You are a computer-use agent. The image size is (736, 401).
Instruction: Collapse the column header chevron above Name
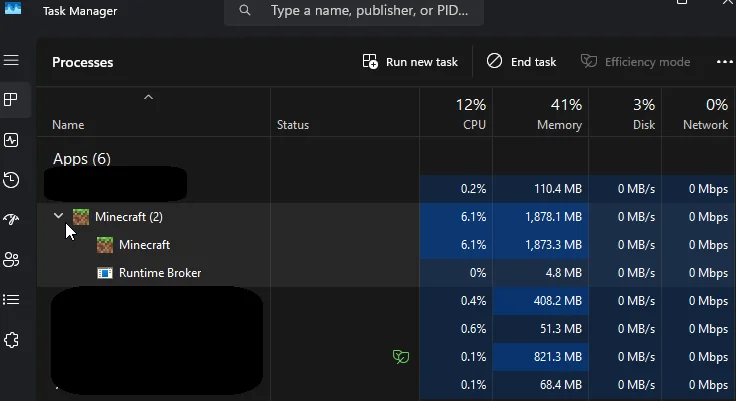tap(148, 97)
